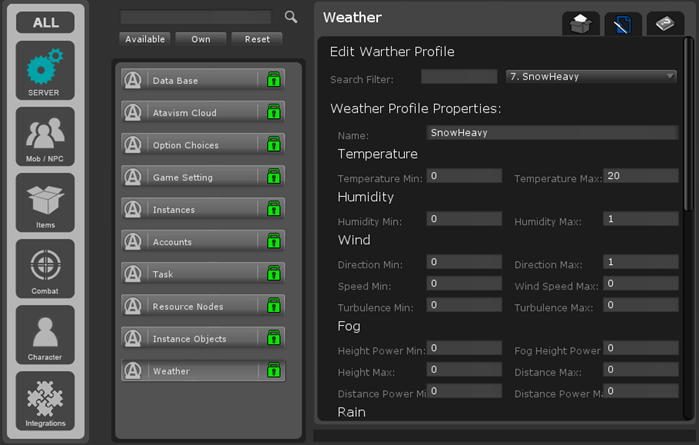Select the ALL category button
The width and height of the screenshot is (699, 445).
pos(45,22)
